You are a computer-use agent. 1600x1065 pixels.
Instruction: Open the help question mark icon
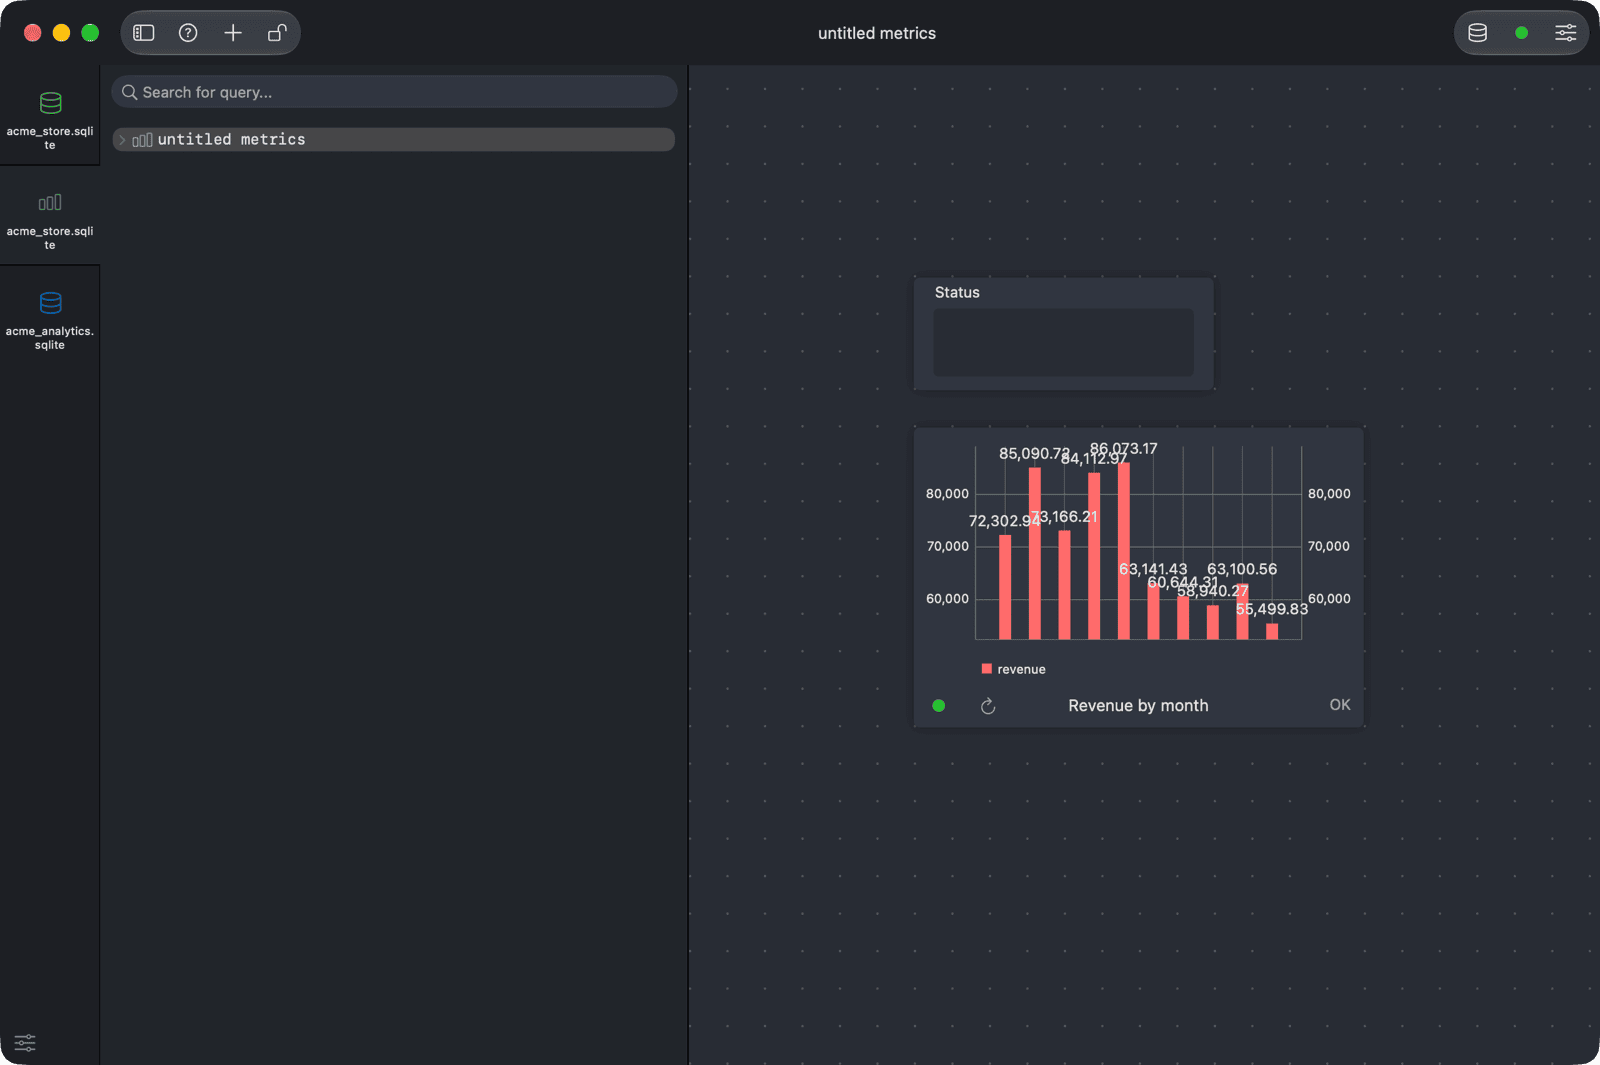pos(188,33)
